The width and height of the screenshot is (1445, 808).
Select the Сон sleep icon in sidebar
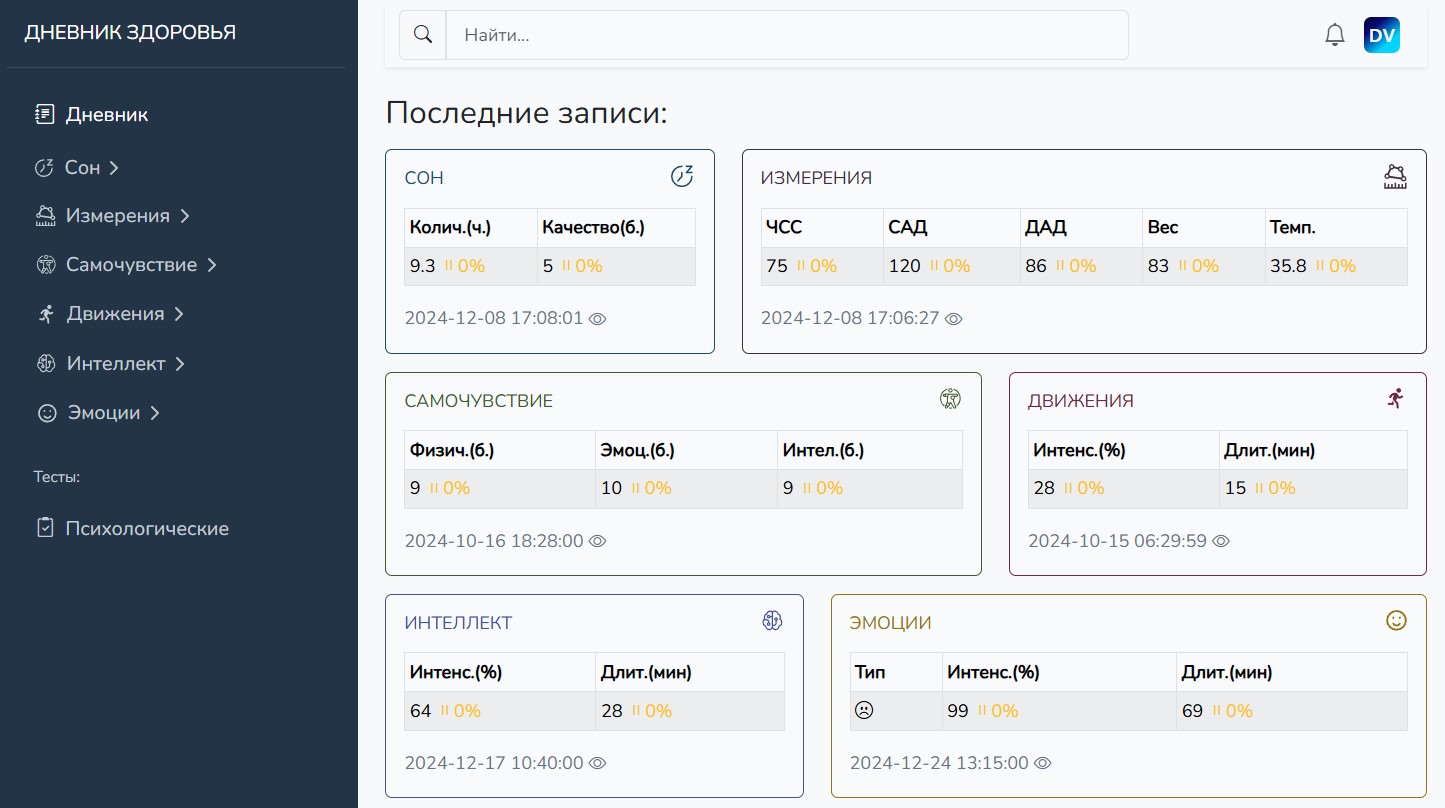[44, 167]
